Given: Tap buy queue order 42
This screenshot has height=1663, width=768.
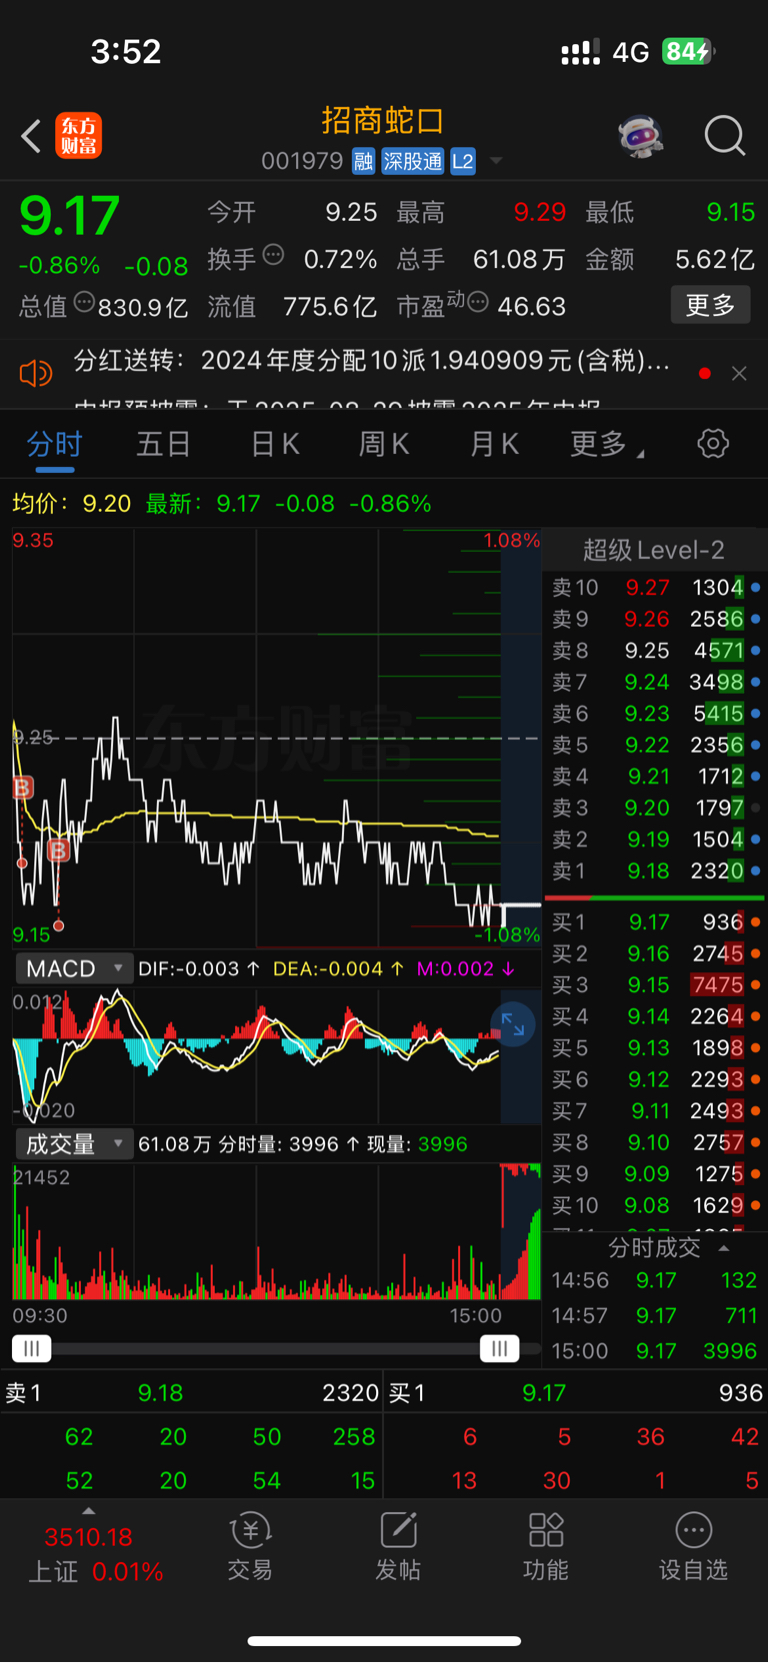Looking at the screenshot, I should 745,1437.
